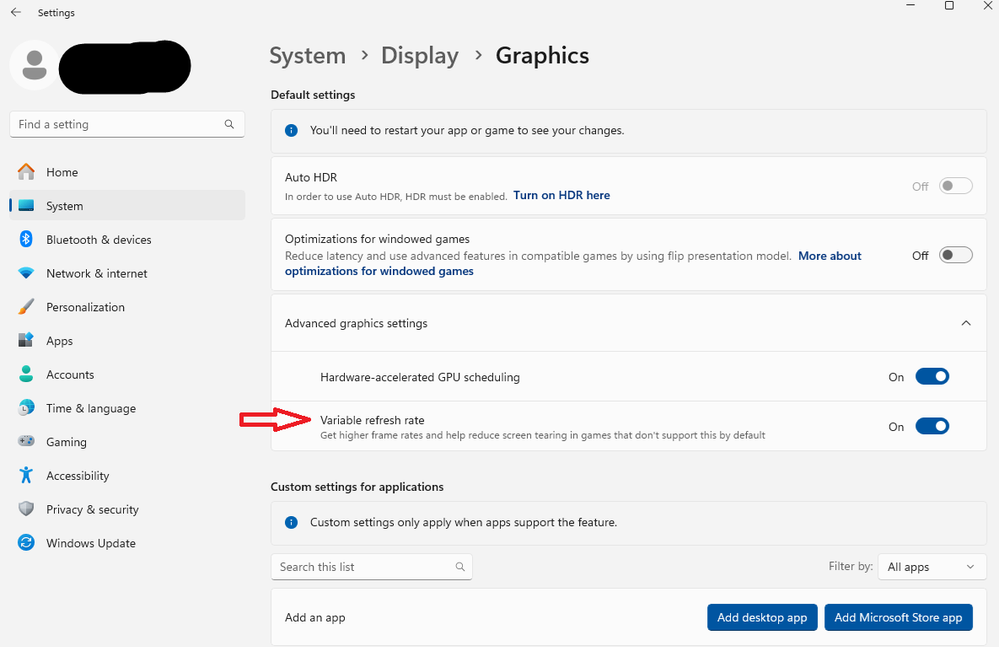
Task: Minimize the Settings window
Action: pos(910,6)
